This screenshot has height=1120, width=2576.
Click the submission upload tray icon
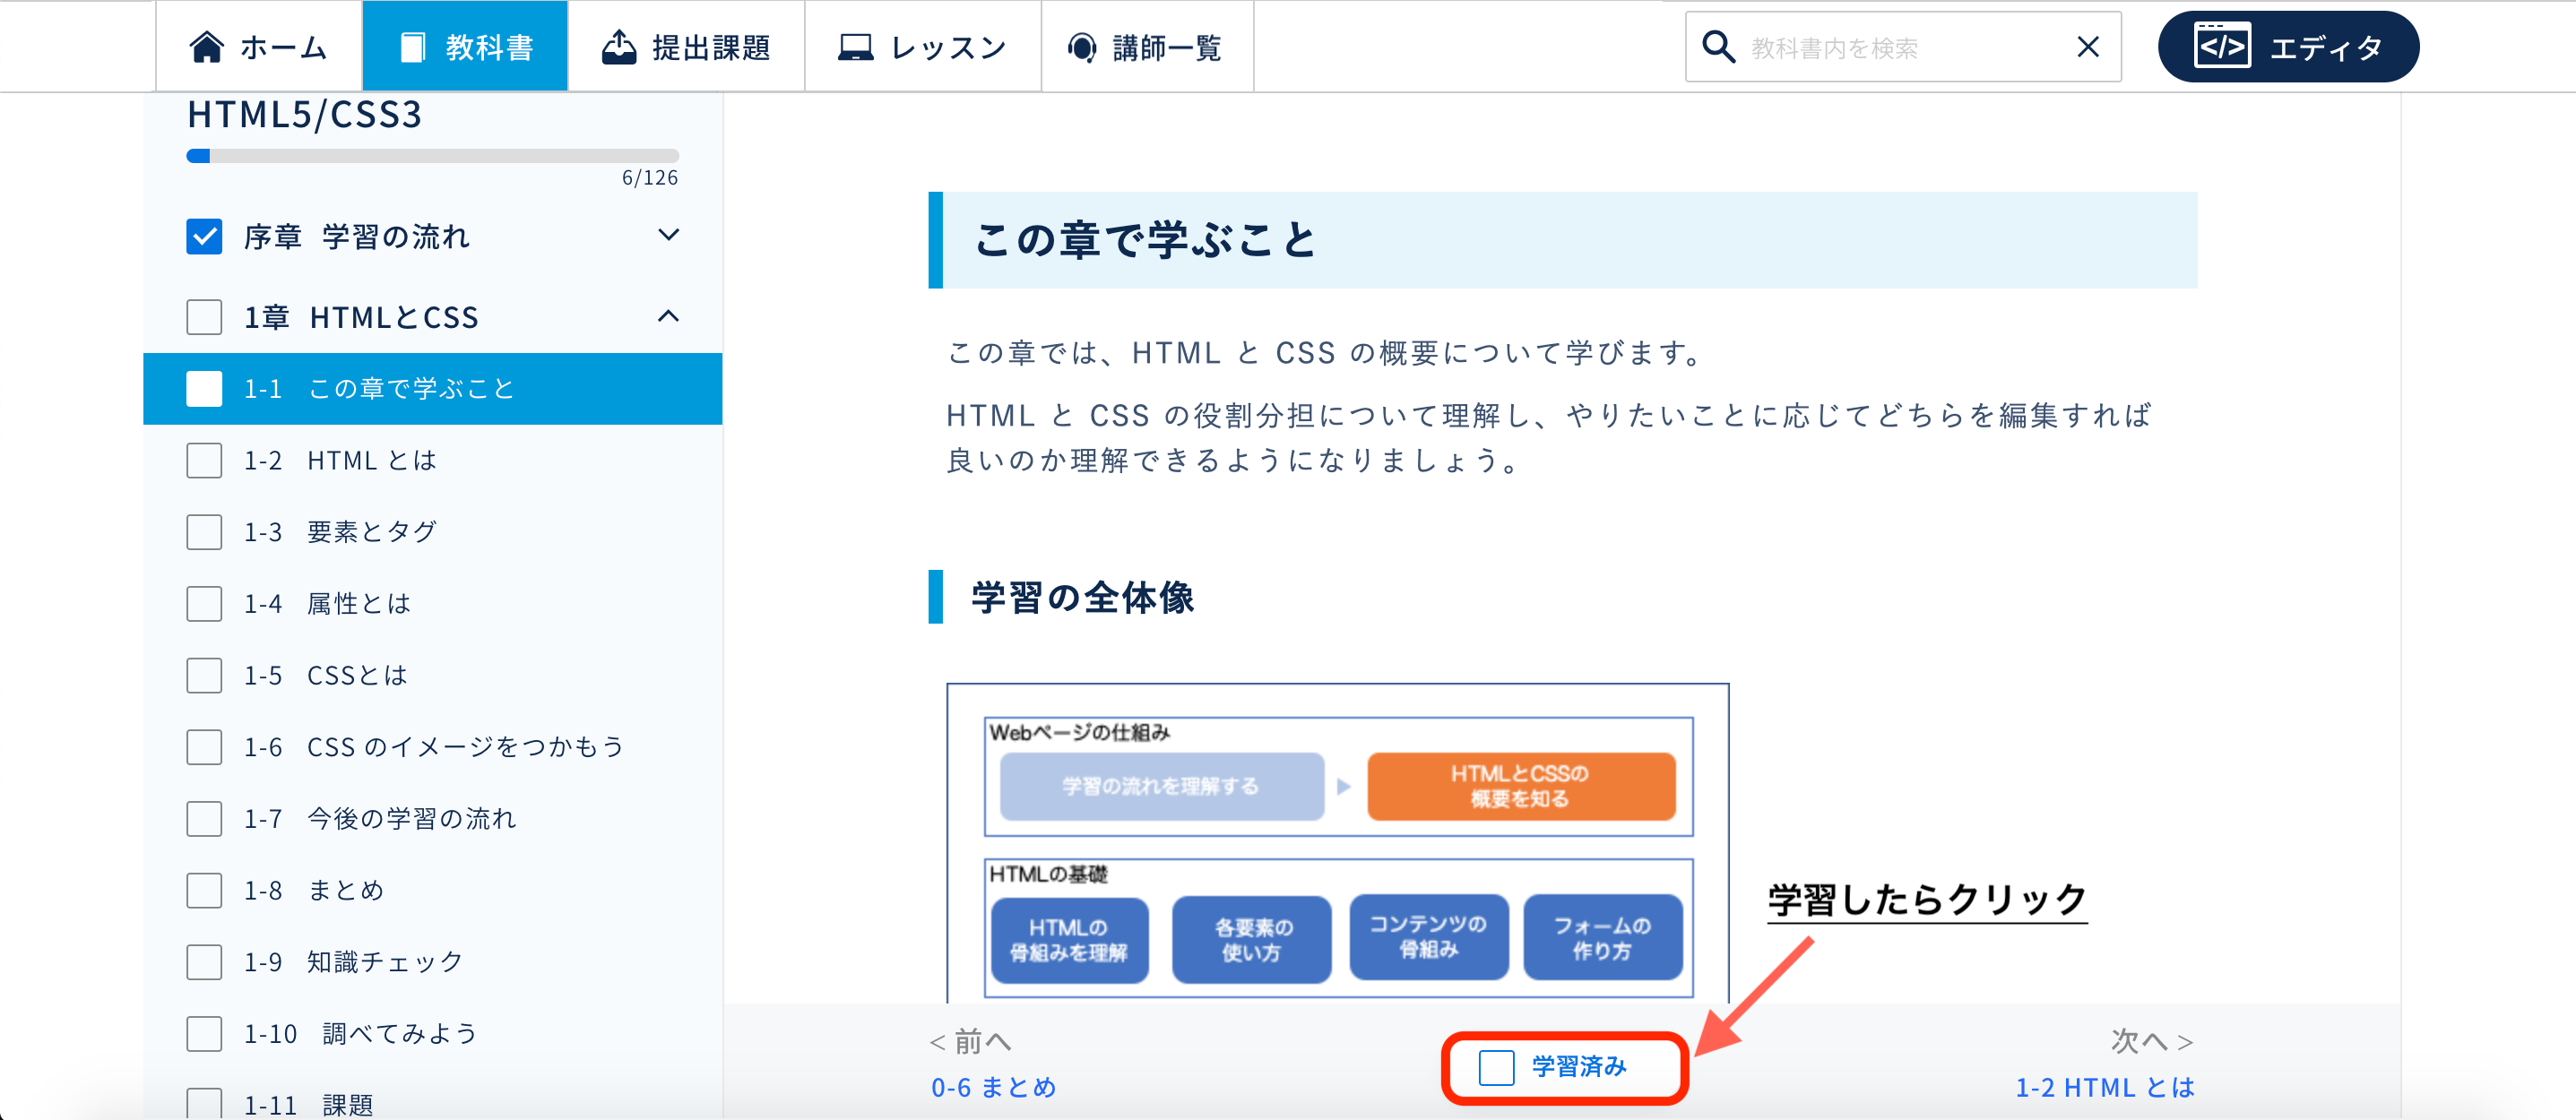619,47
